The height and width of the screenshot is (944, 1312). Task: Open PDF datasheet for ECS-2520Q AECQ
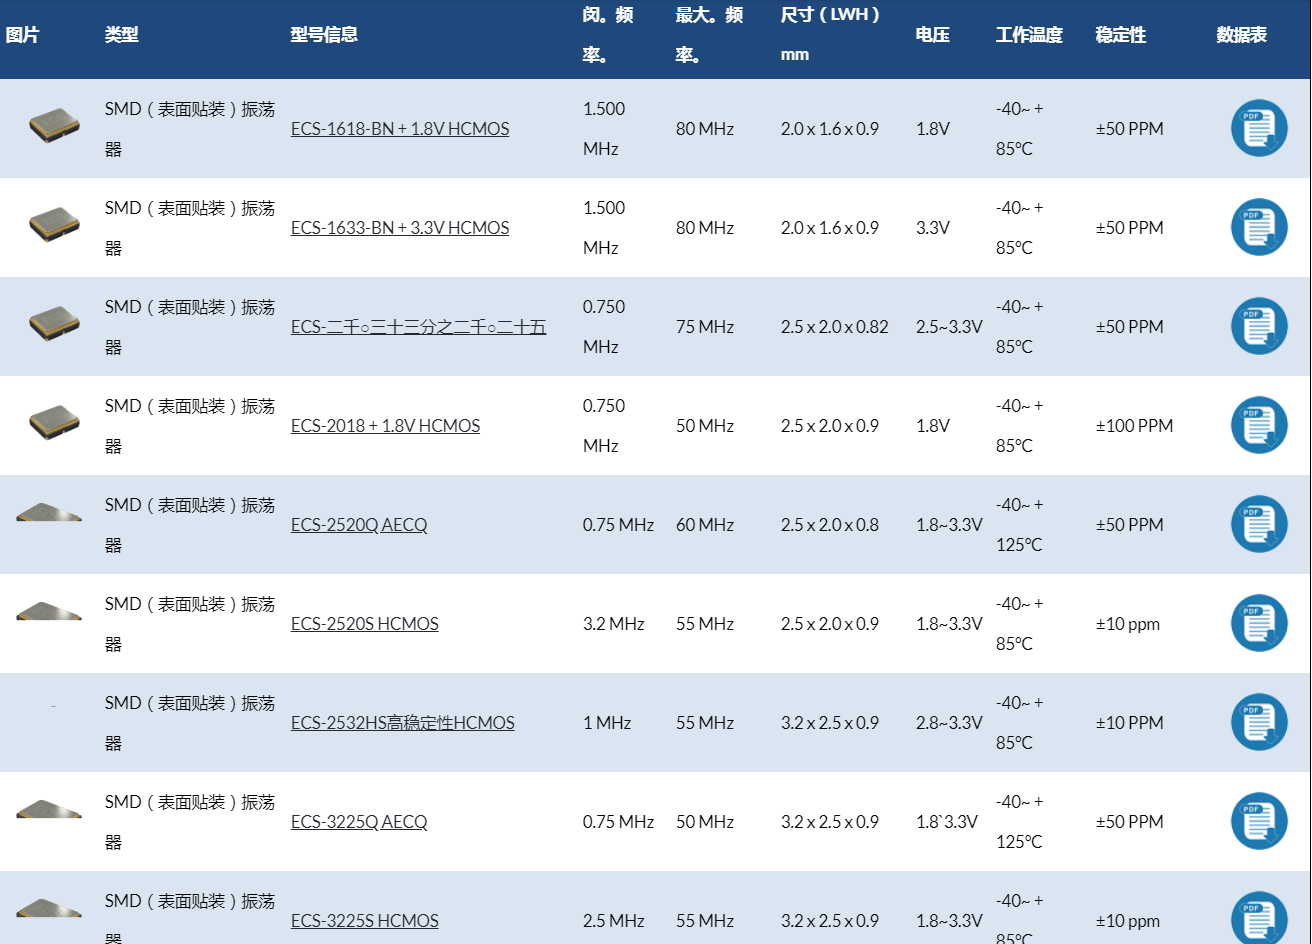pyautogui.click(x=1258, y=524)
